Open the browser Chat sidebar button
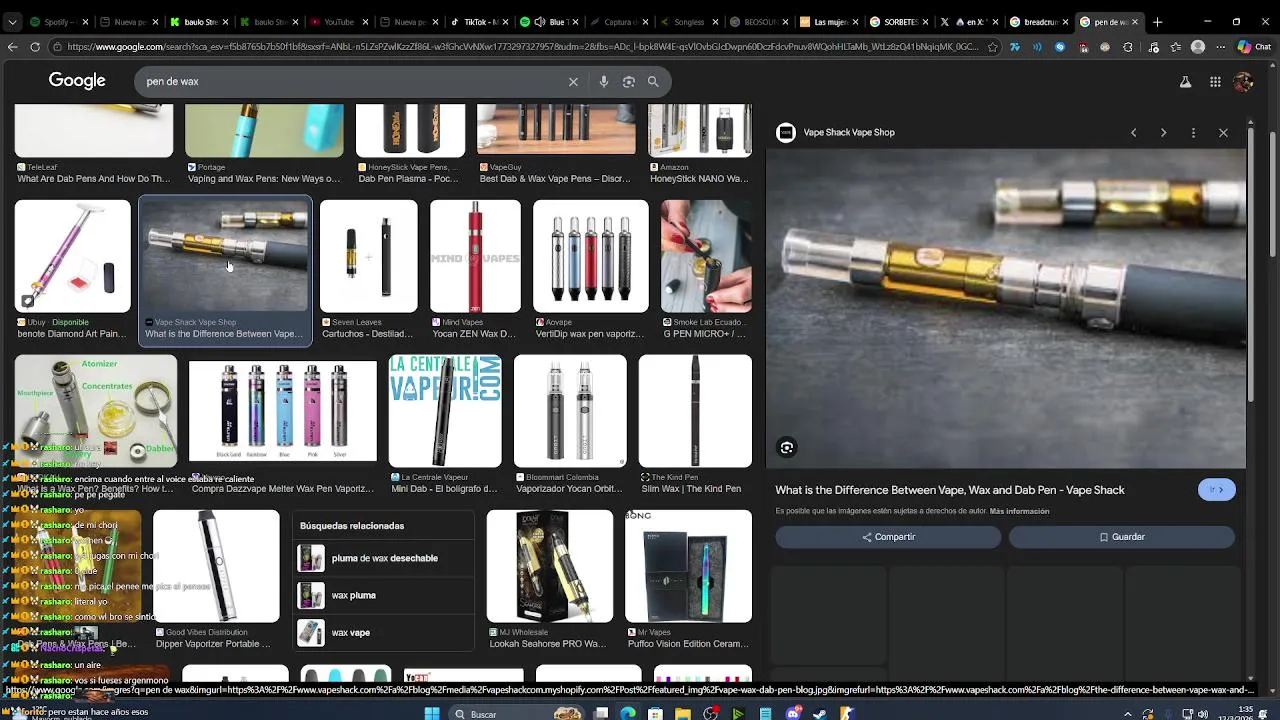The image size is (1280, 720). click(x=1253, y=47)
